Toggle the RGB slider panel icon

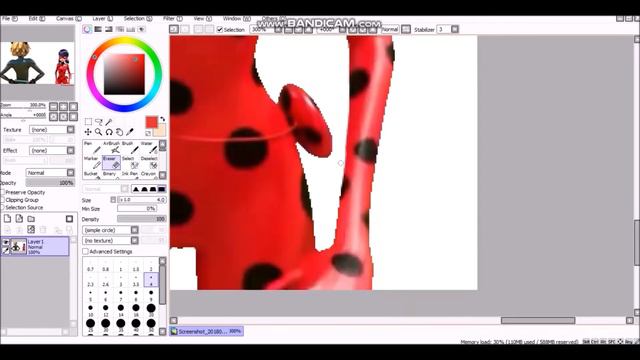[98, 29]
